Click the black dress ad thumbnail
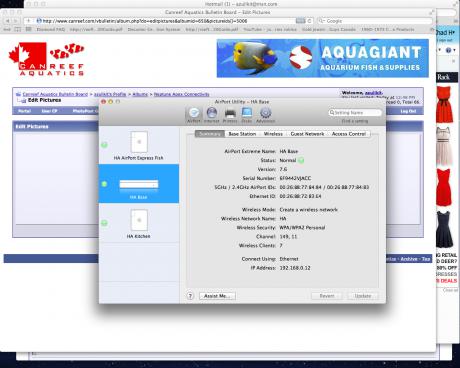The height and width of the screenshot is (368, 460). point(445,229)
